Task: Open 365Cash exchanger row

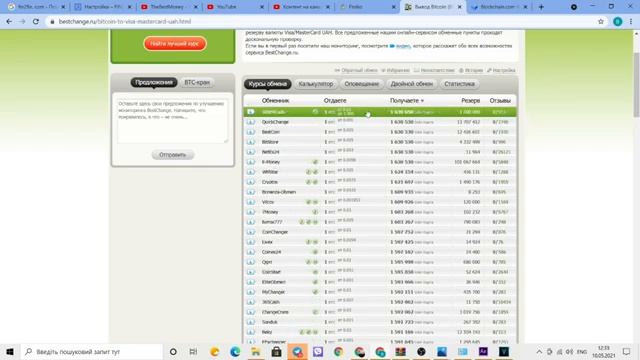Action: click(380, 302)
